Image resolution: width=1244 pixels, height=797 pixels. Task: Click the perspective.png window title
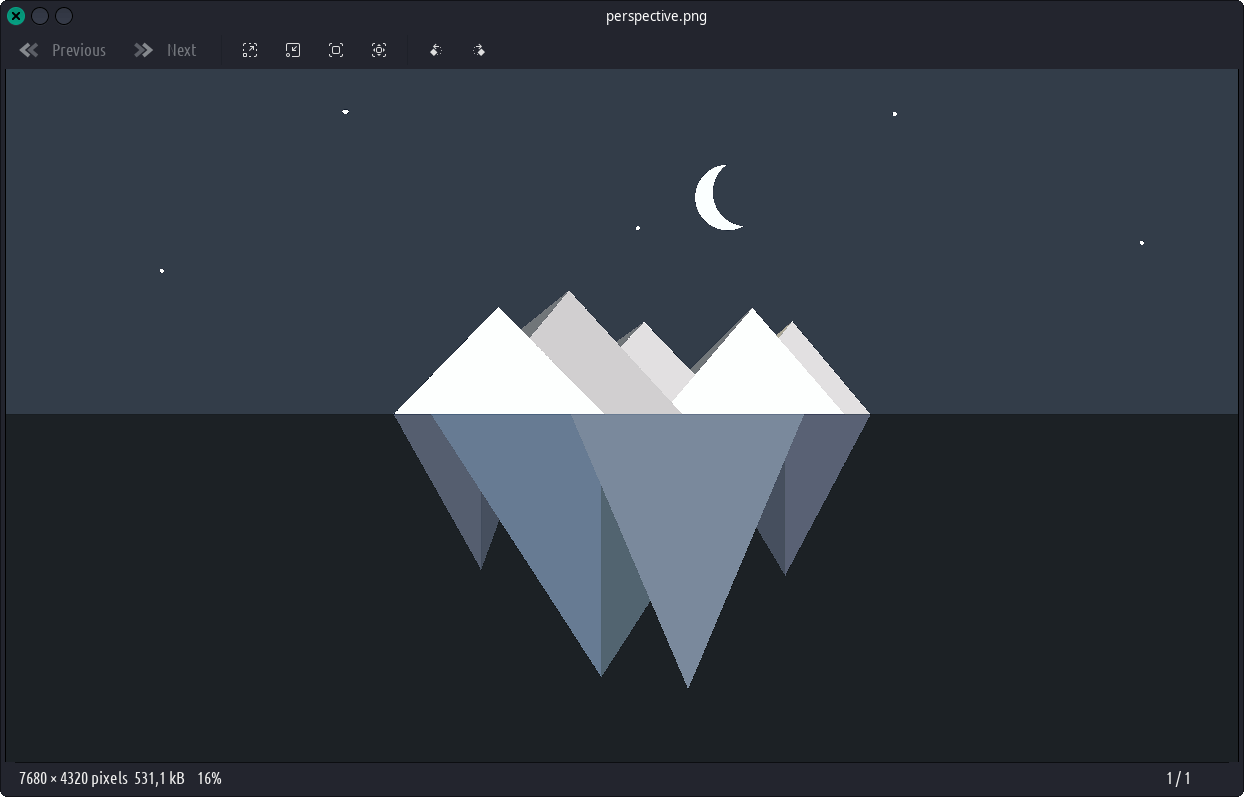tap(656, 16)
